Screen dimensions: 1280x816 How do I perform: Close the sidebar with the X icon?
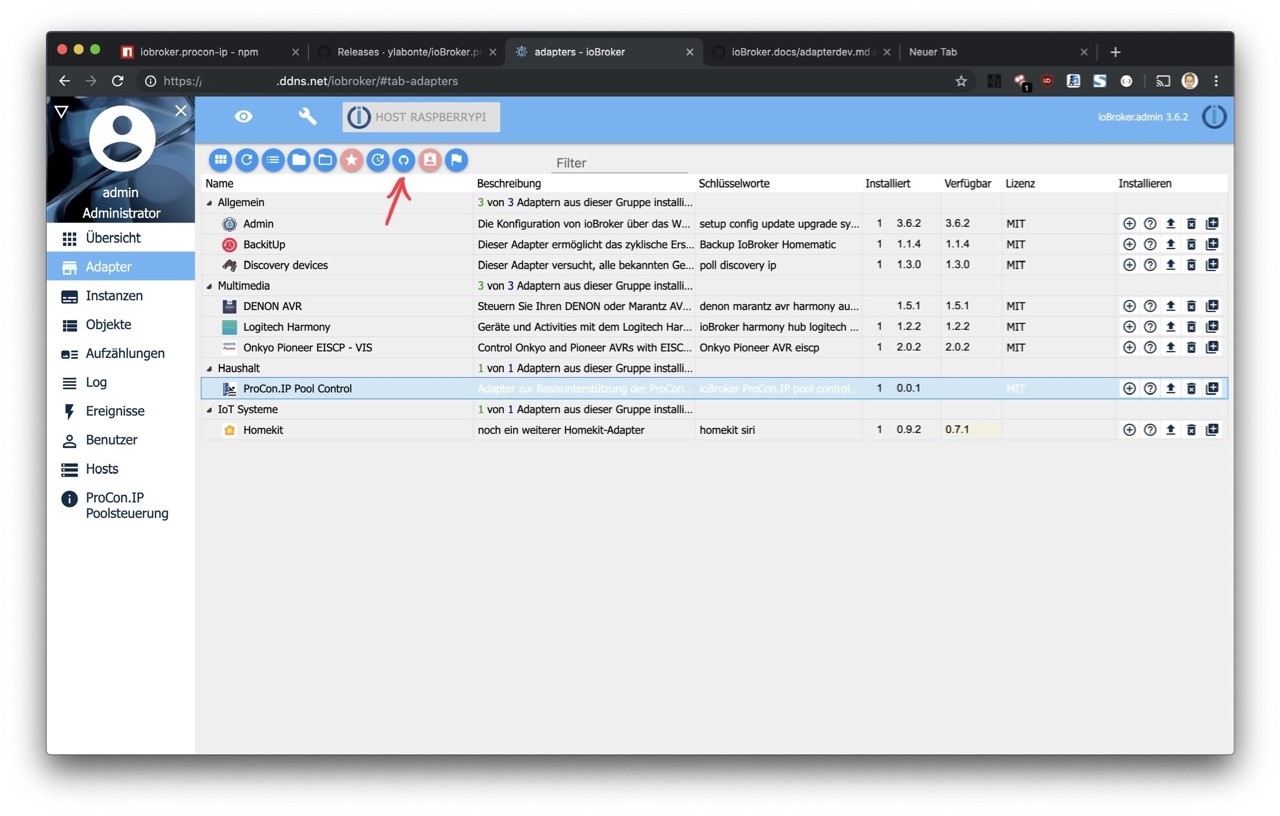tap(181, 111)
